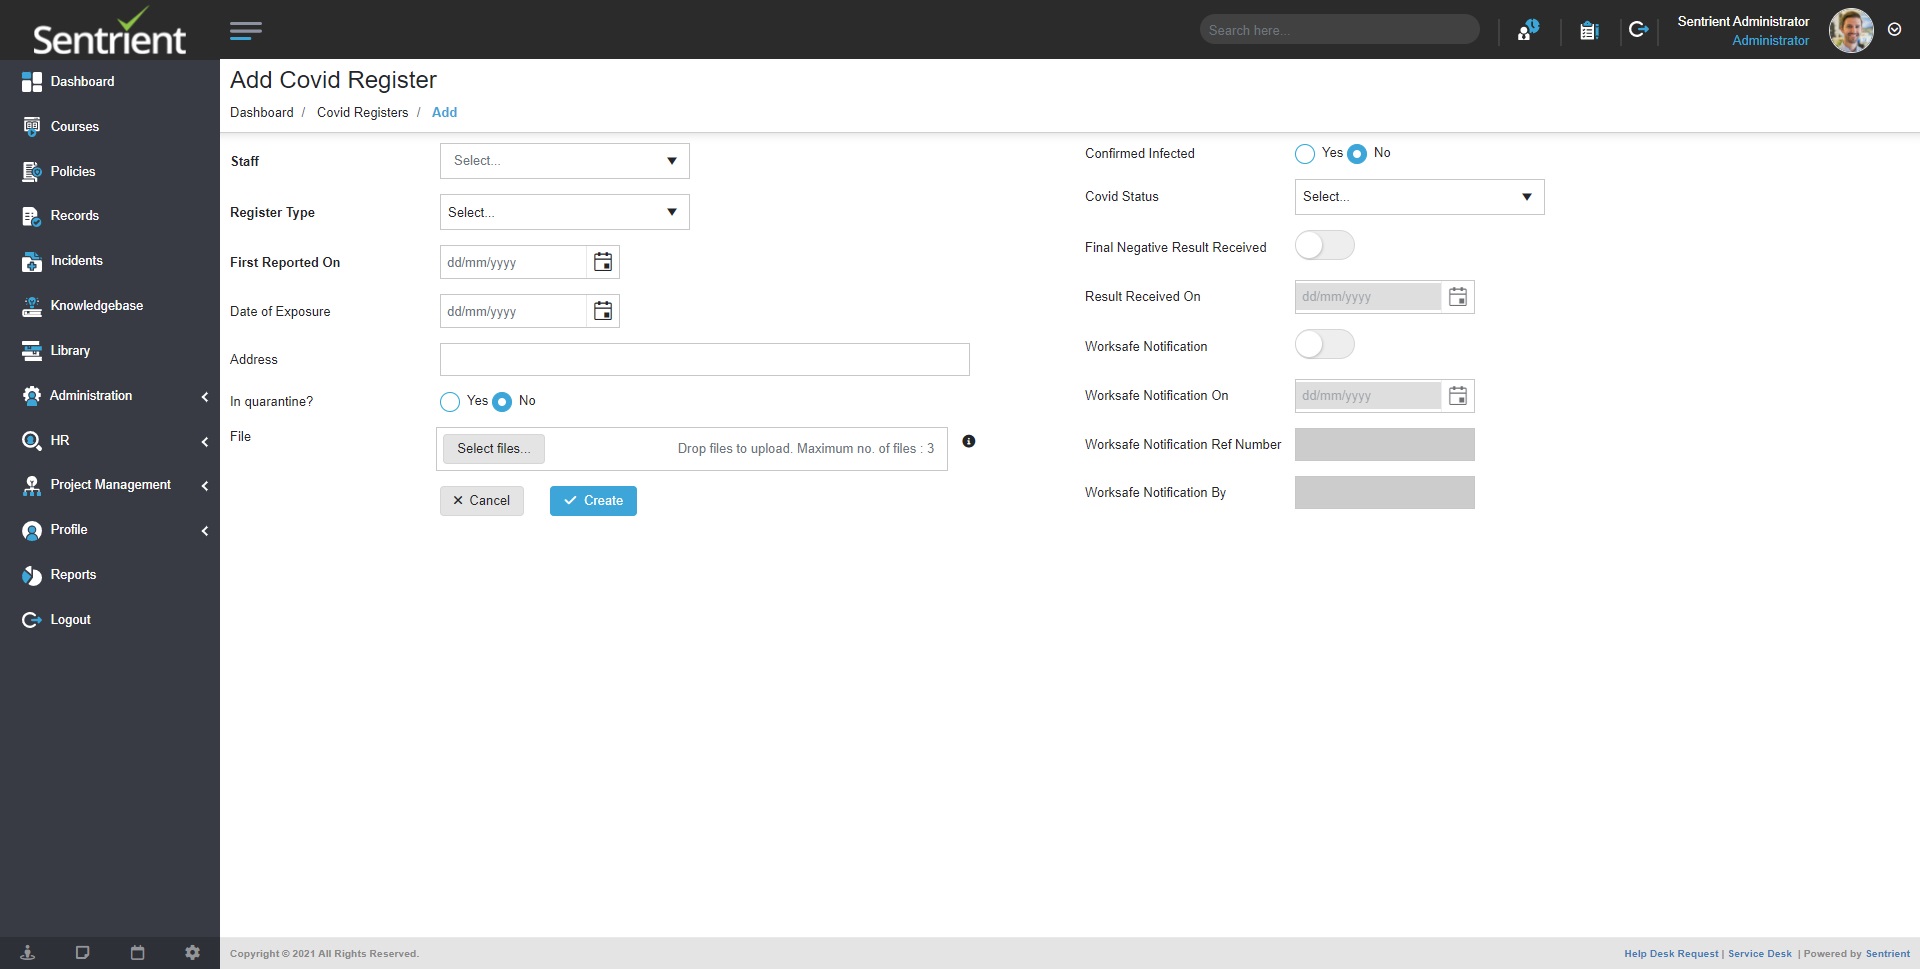Expand the HR sidebar section
1920x969 pixels.
pos(60,440)
